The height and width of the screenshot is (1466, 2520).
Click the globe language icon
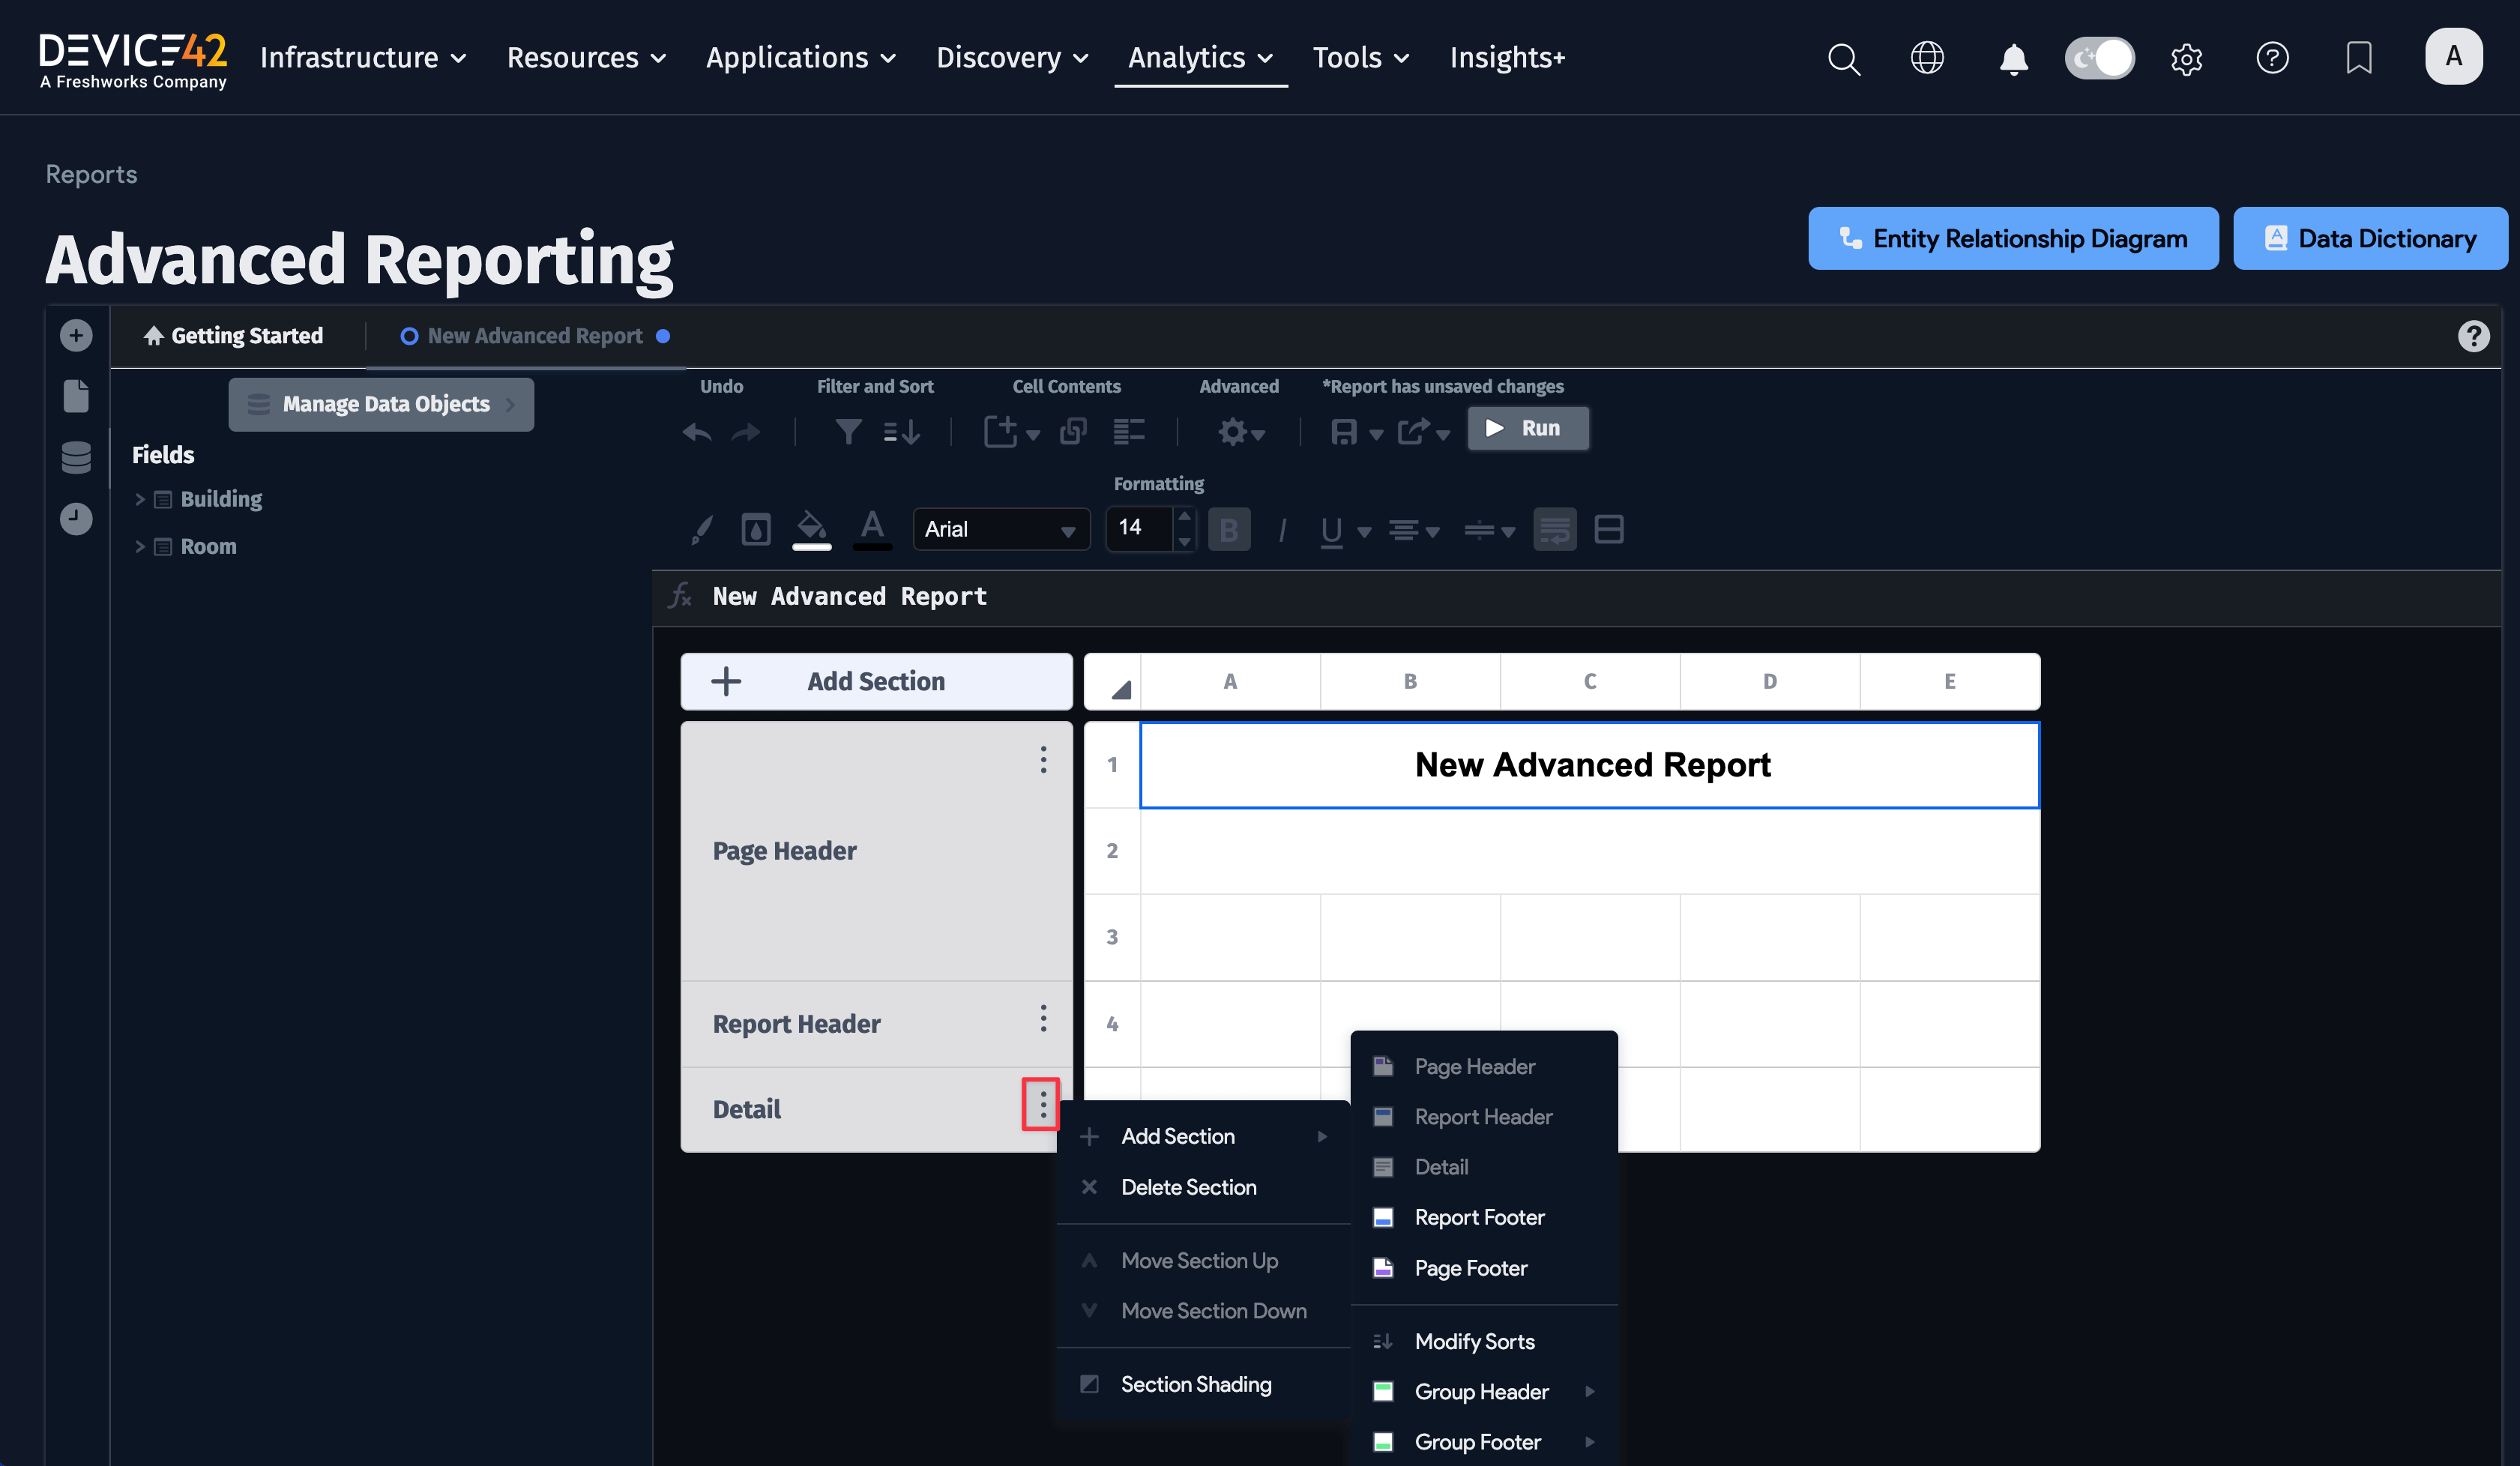[x=1927, y=58]
